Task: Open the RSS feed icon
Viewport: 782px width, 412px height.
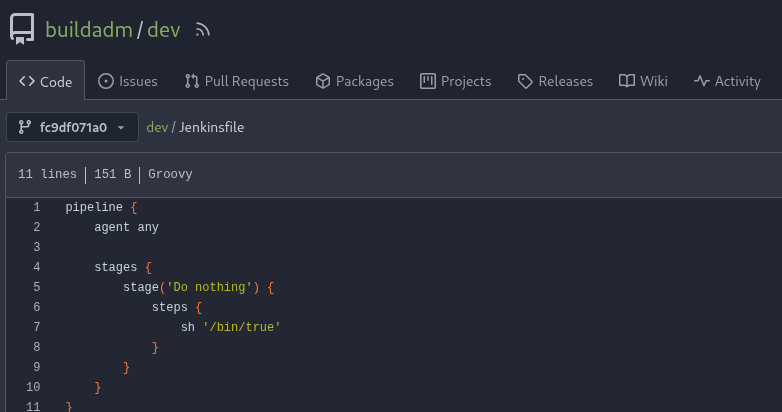Action: coord(203,30)
